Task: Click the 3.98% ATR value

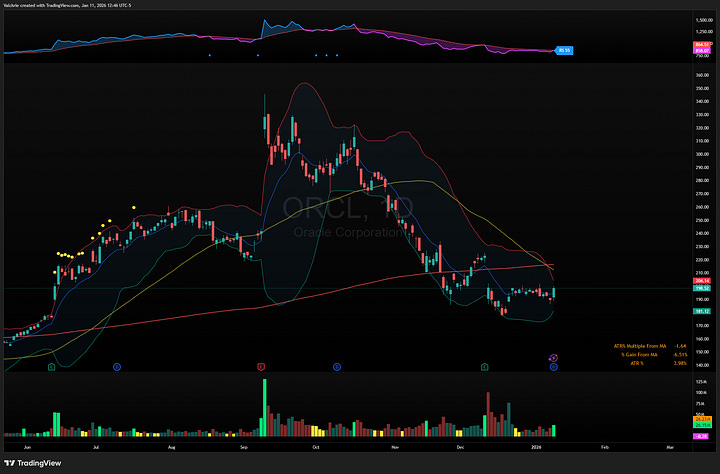Action: (680, 363)
